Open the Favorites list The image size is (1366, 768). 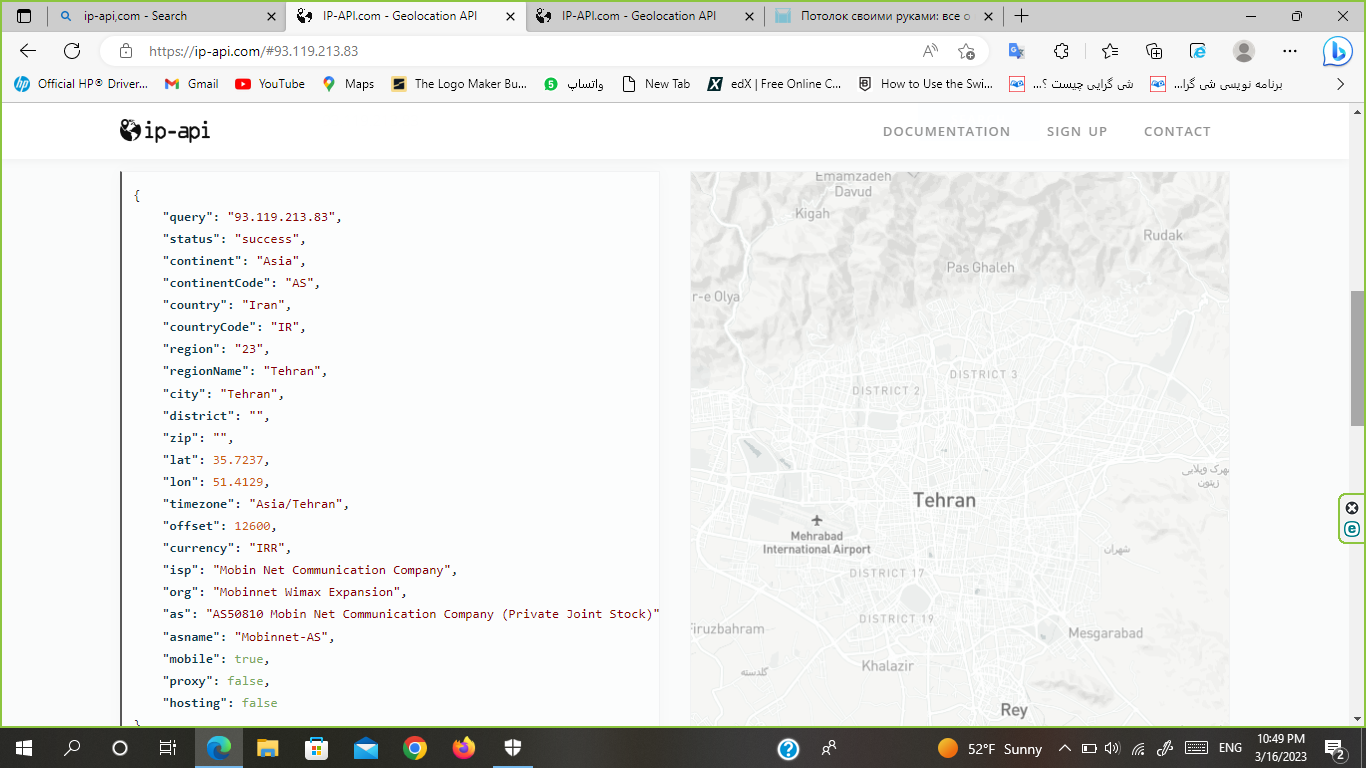coord(1109,51)
